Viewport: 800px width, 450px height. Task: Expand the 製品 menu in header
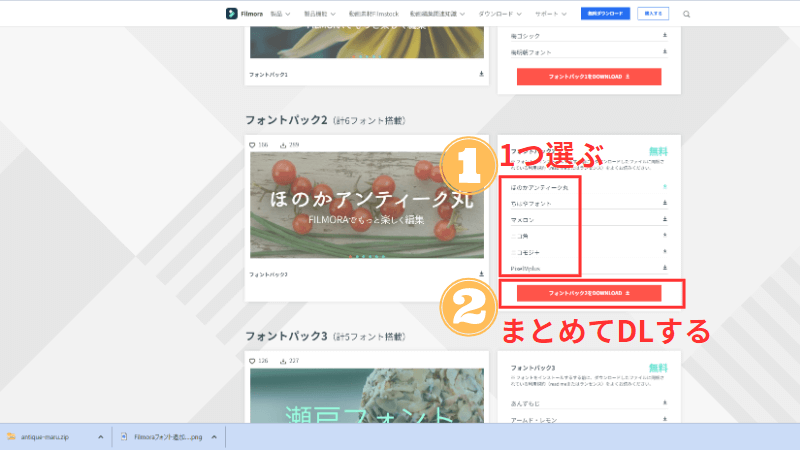280,14
